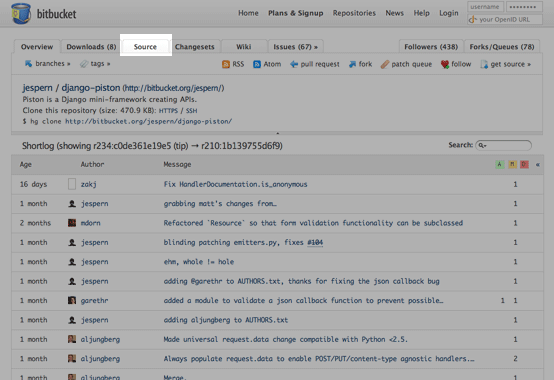This screenshot has height=380, width=554.
Task: Click the fork icon
Action: coord(352,64)
